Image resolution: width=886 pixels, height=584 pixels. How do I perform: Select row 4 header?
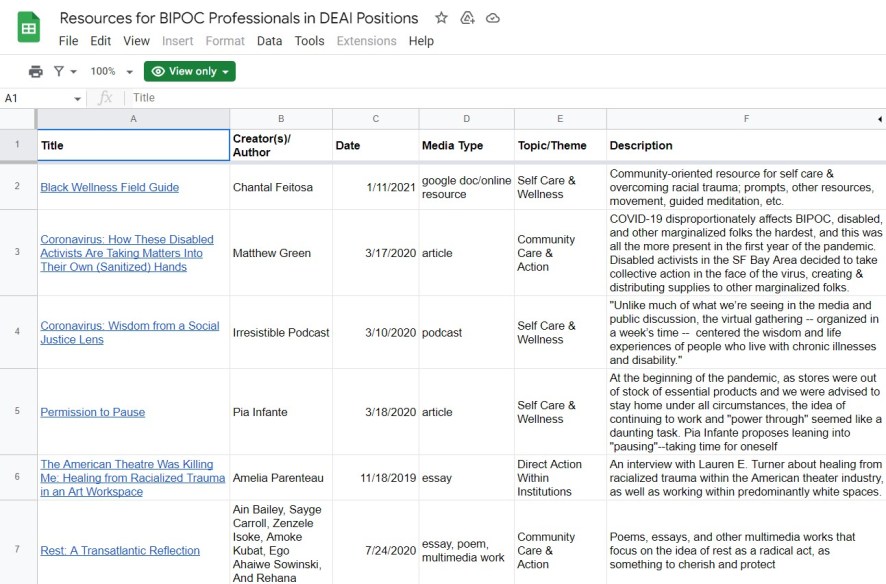[18, 332]
